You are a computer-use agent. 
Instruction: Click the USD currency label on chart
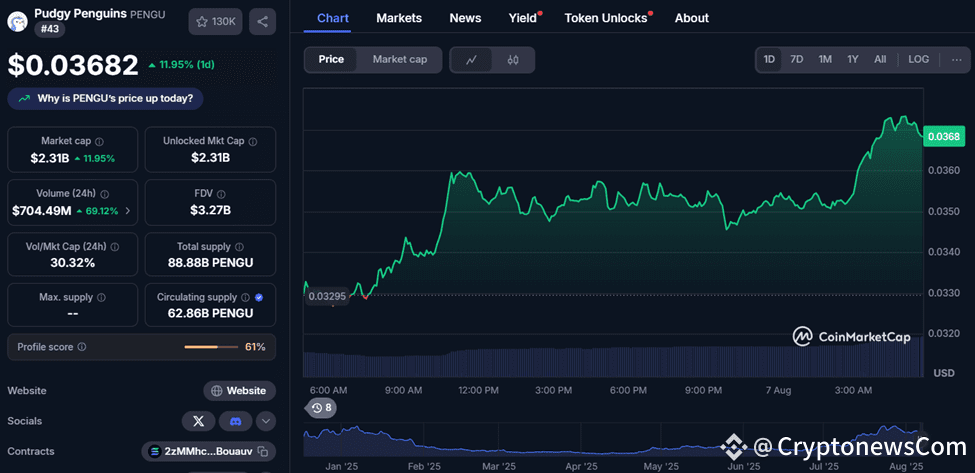tap(944, 373)
